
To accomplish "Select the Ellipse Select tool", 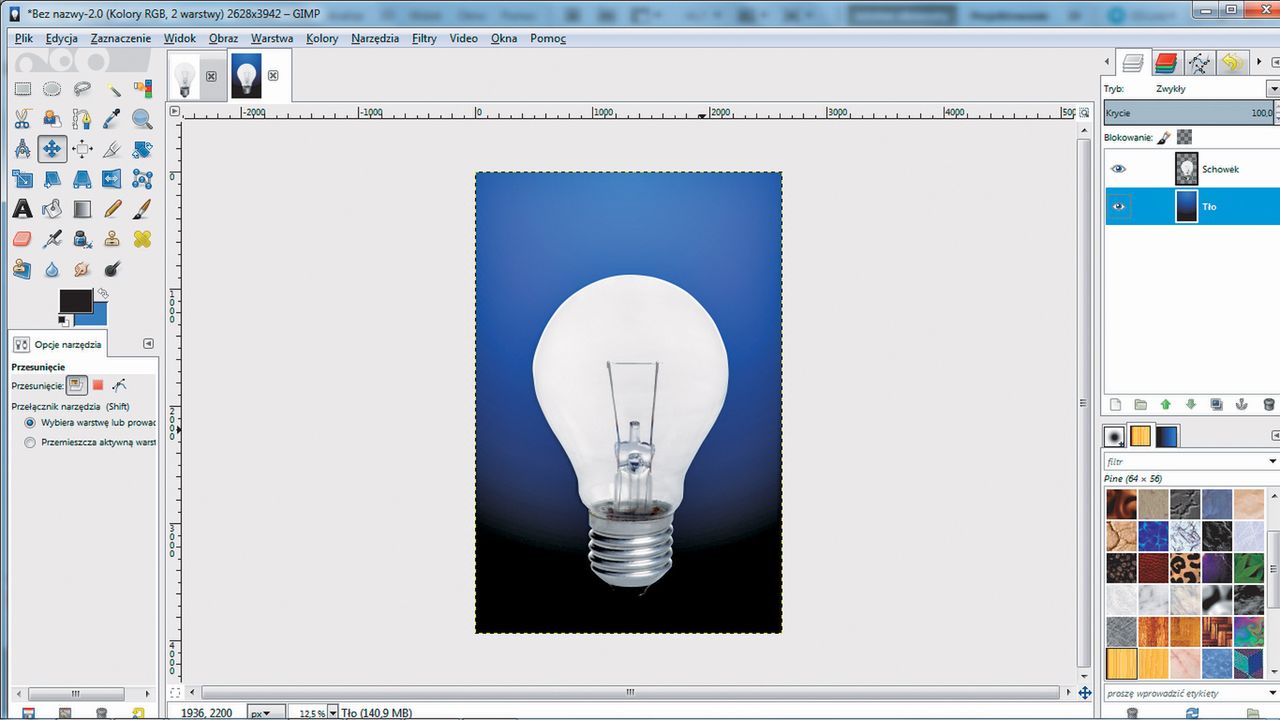I will tap(52, 90).
